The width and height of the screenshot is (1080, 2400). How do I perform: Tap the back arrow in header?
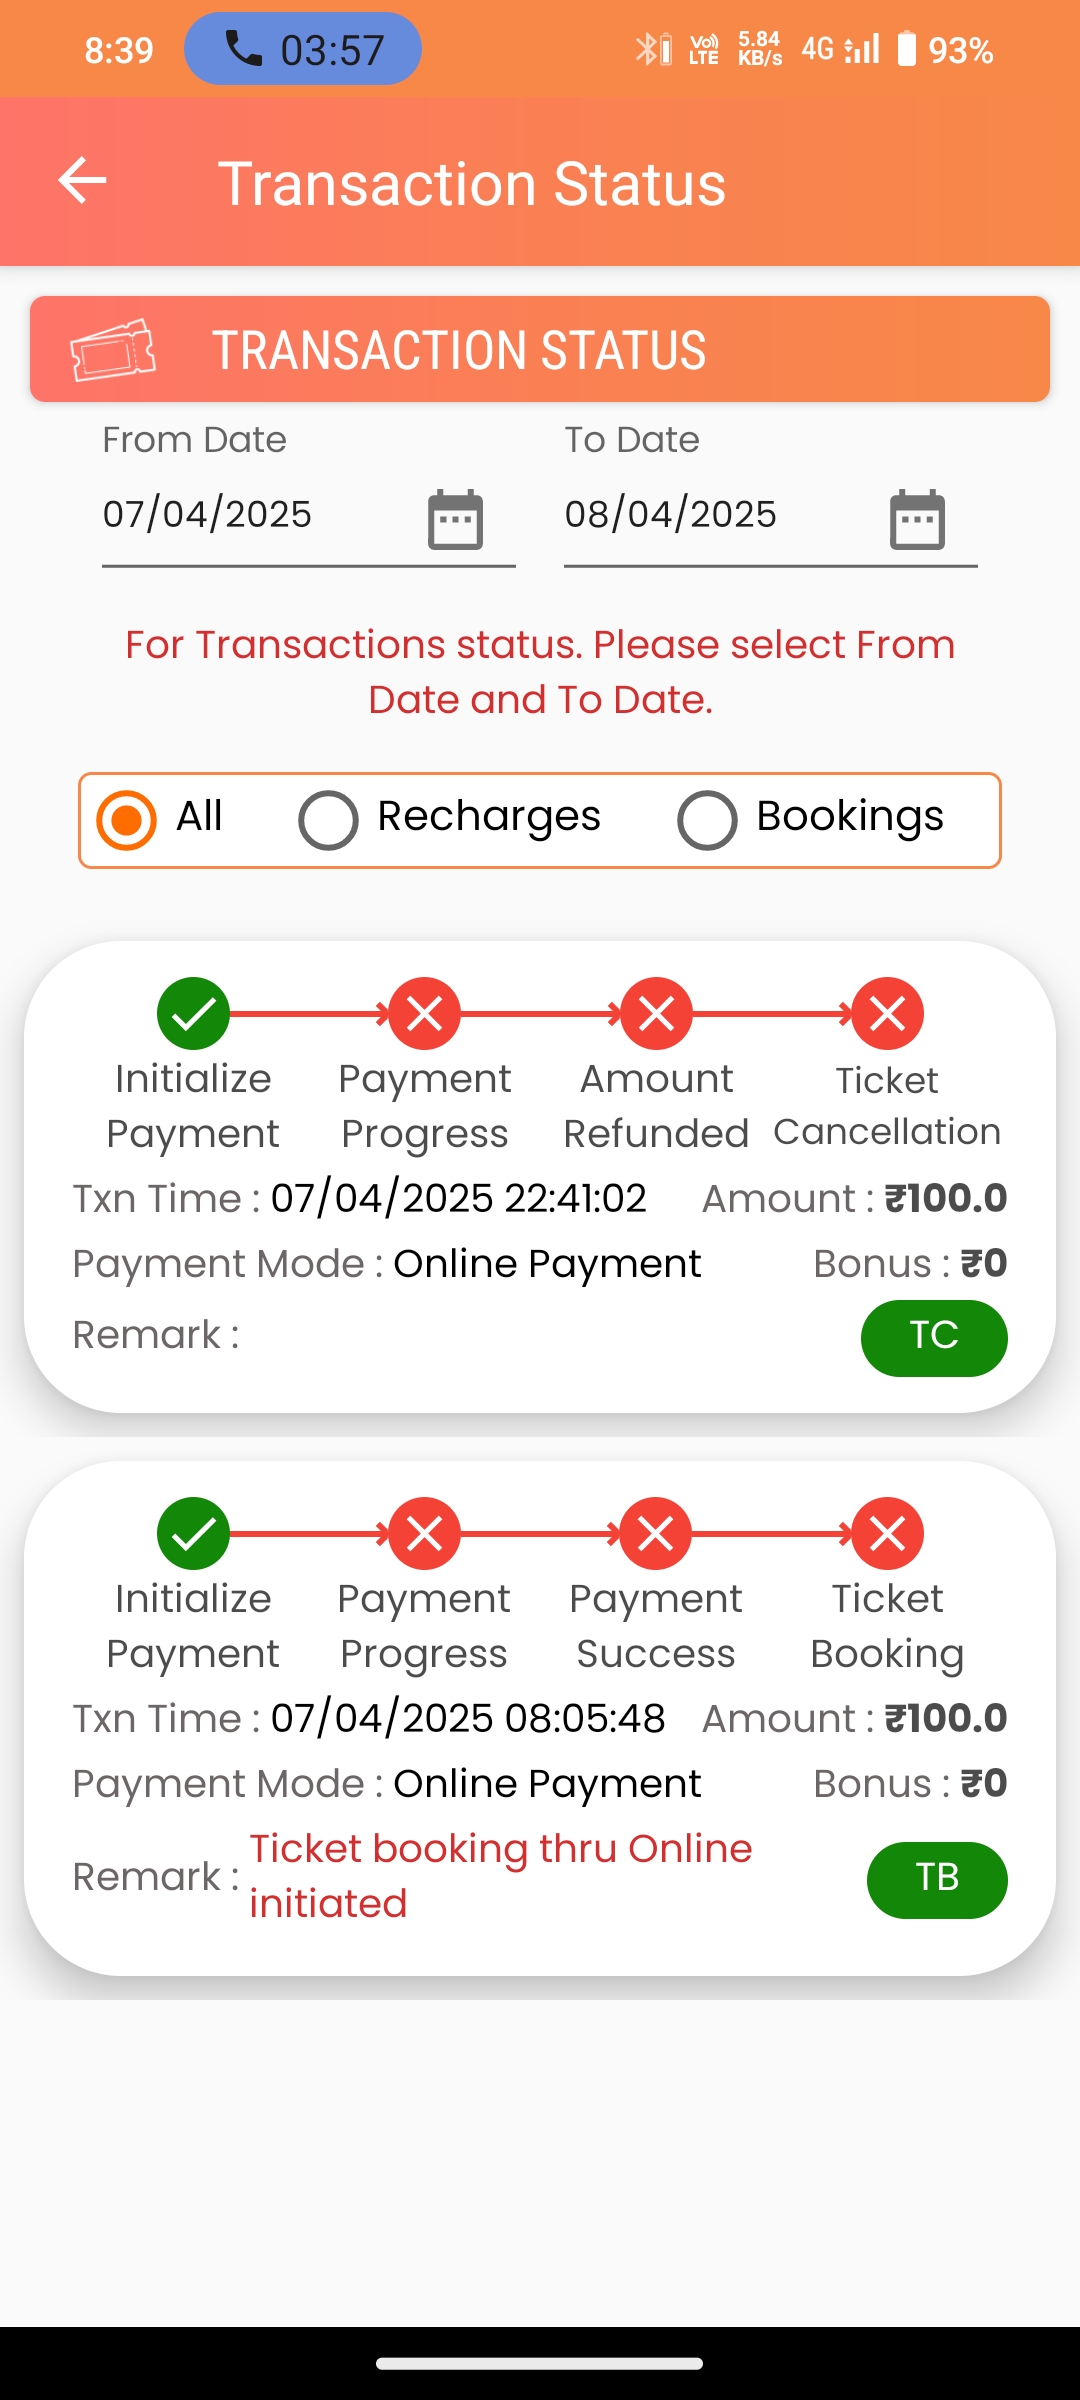point(82,182)
